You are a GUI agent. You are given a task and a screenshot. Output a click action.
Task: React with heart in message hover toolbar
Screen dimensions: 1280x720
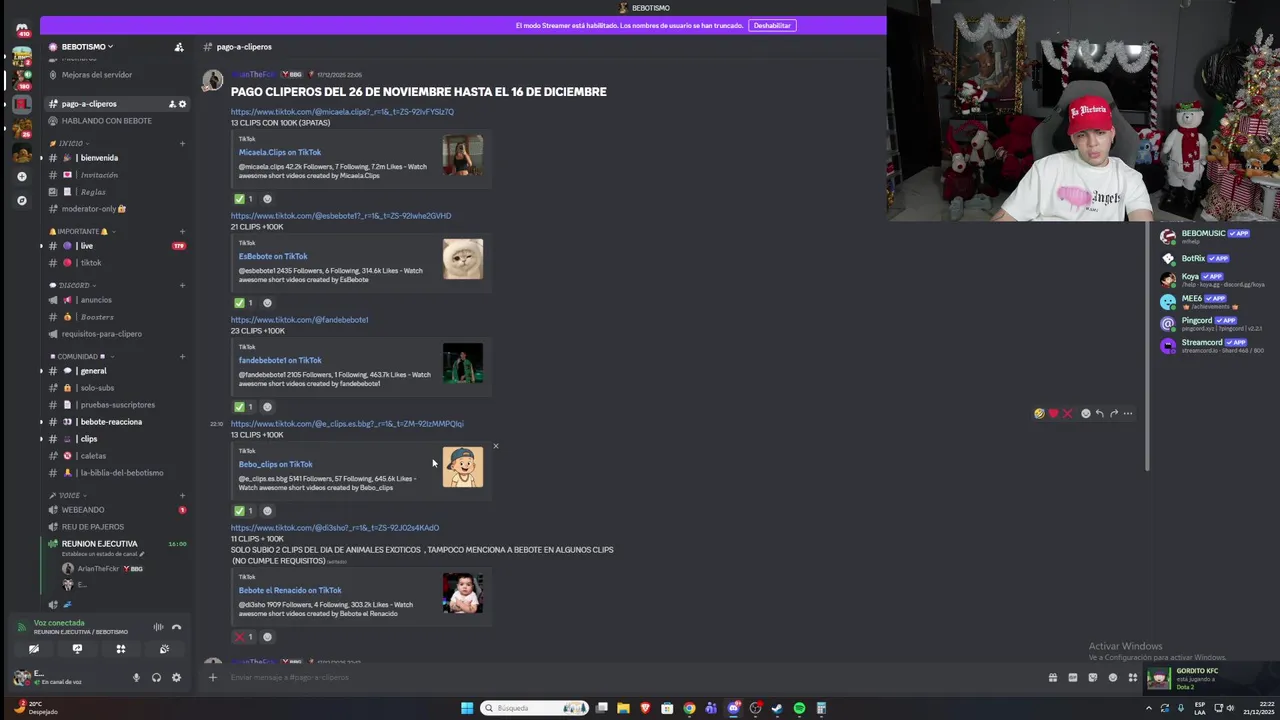tap(1053, 414)
